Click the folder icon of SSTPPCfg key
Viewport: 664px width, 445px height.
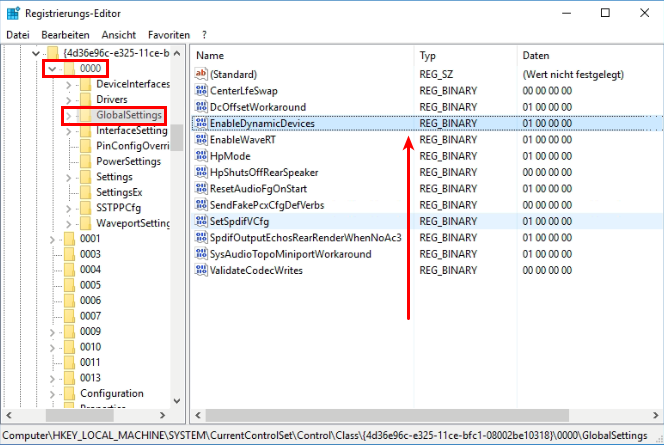pos(86,208)
